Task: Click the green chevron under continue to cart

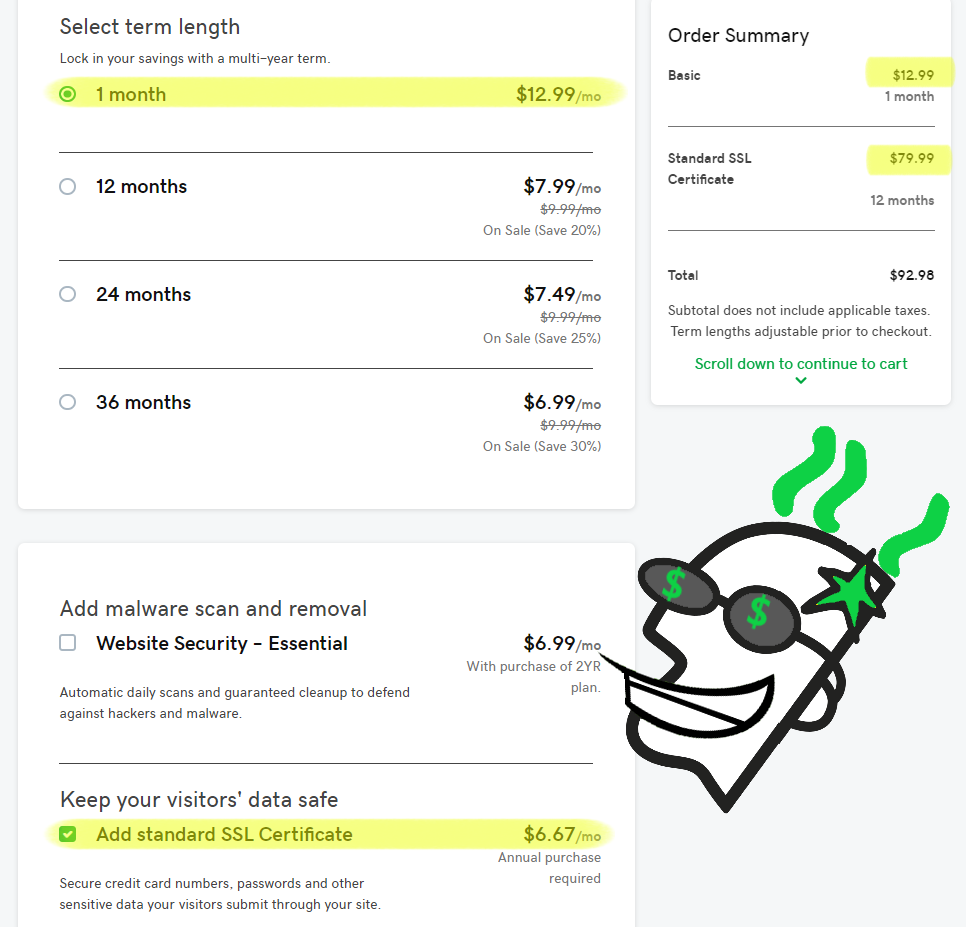Action: tap(801, 381)
